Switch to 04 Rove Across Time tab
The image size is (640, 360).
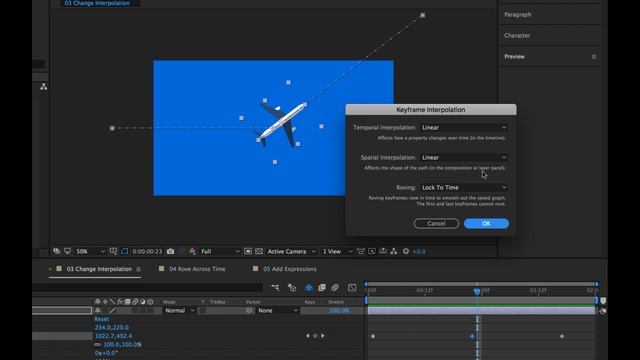coord(197,269)
